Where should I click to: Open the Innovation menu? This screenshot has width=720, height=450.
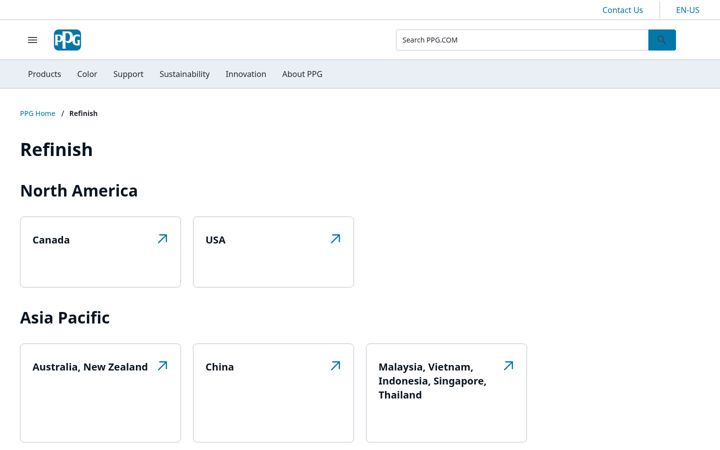(x=246, y=74)
